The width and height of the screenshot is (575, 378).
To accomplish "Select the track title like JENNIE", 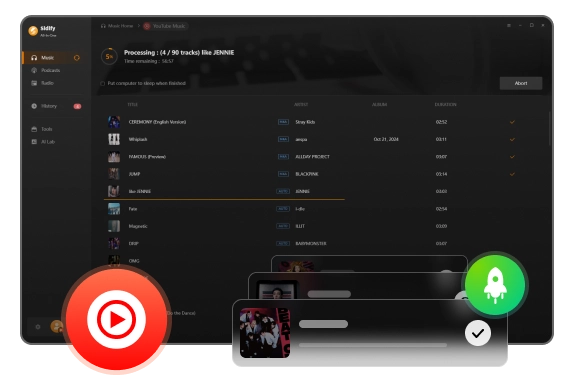I will click(x=140, y=191).
